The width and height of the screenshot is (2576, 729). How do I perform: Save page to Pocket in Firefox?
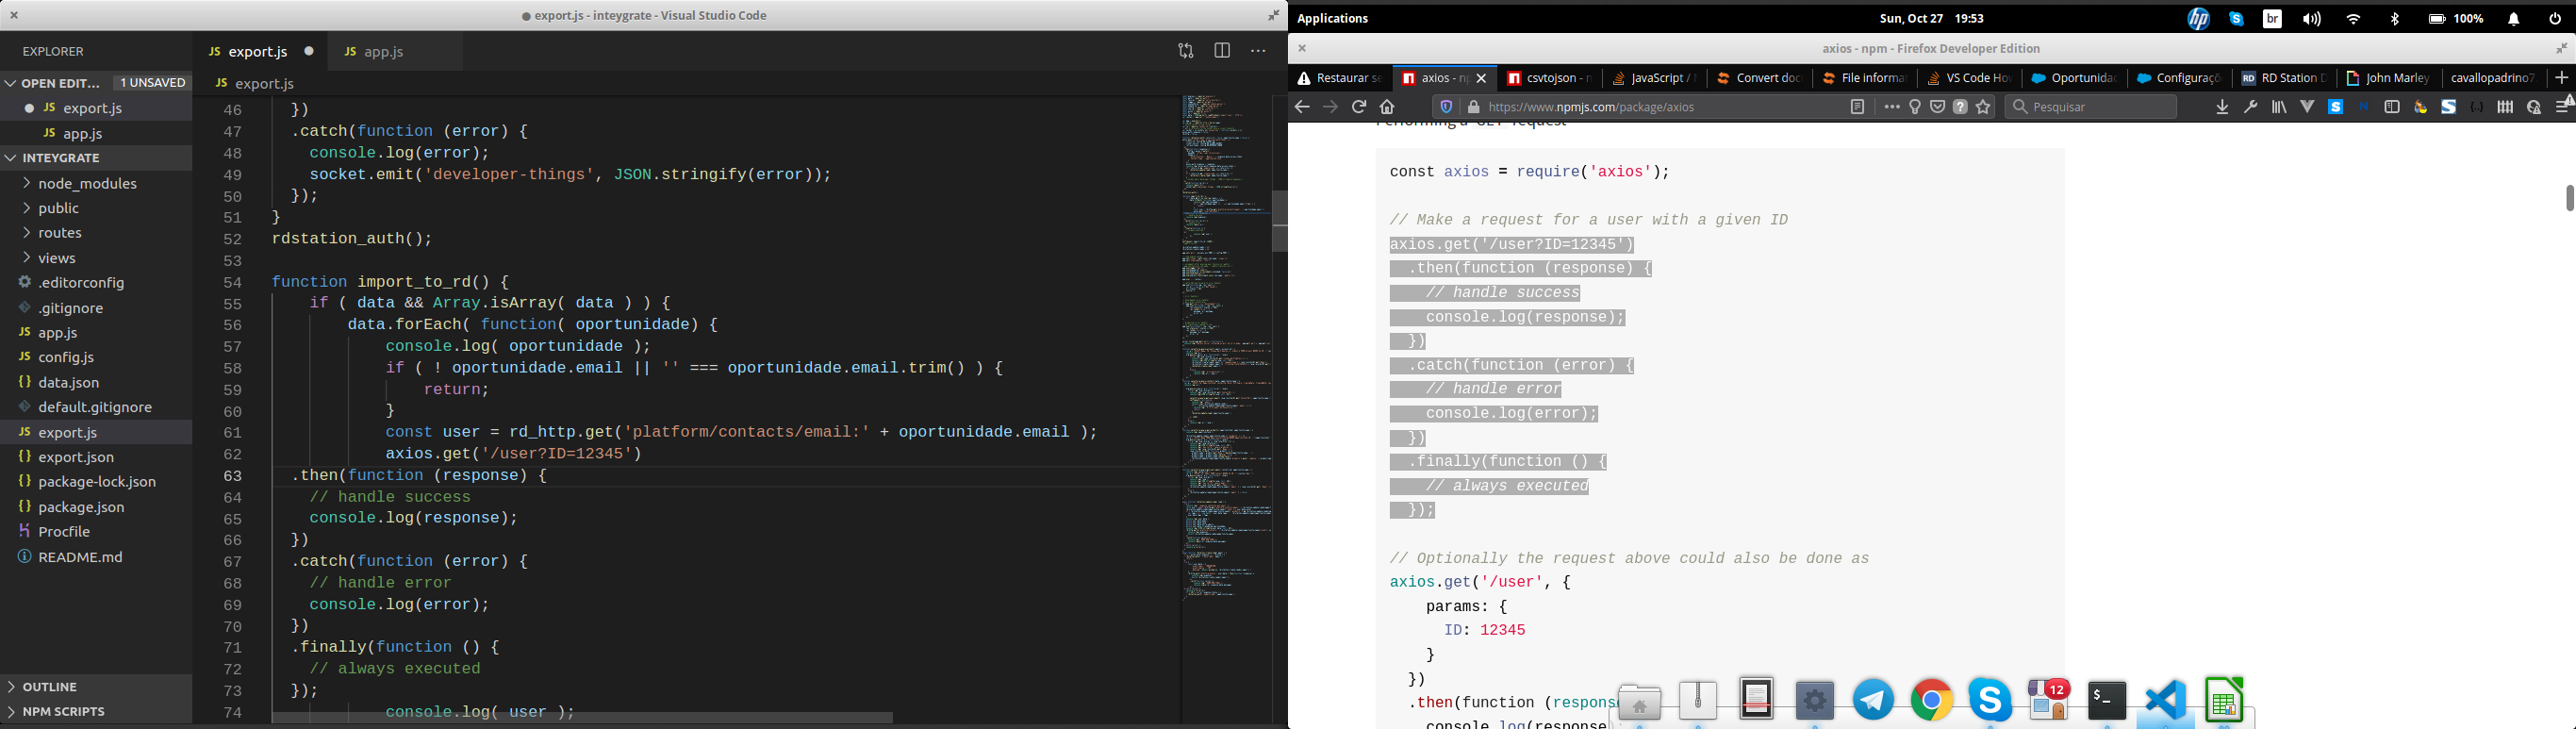1937,107
